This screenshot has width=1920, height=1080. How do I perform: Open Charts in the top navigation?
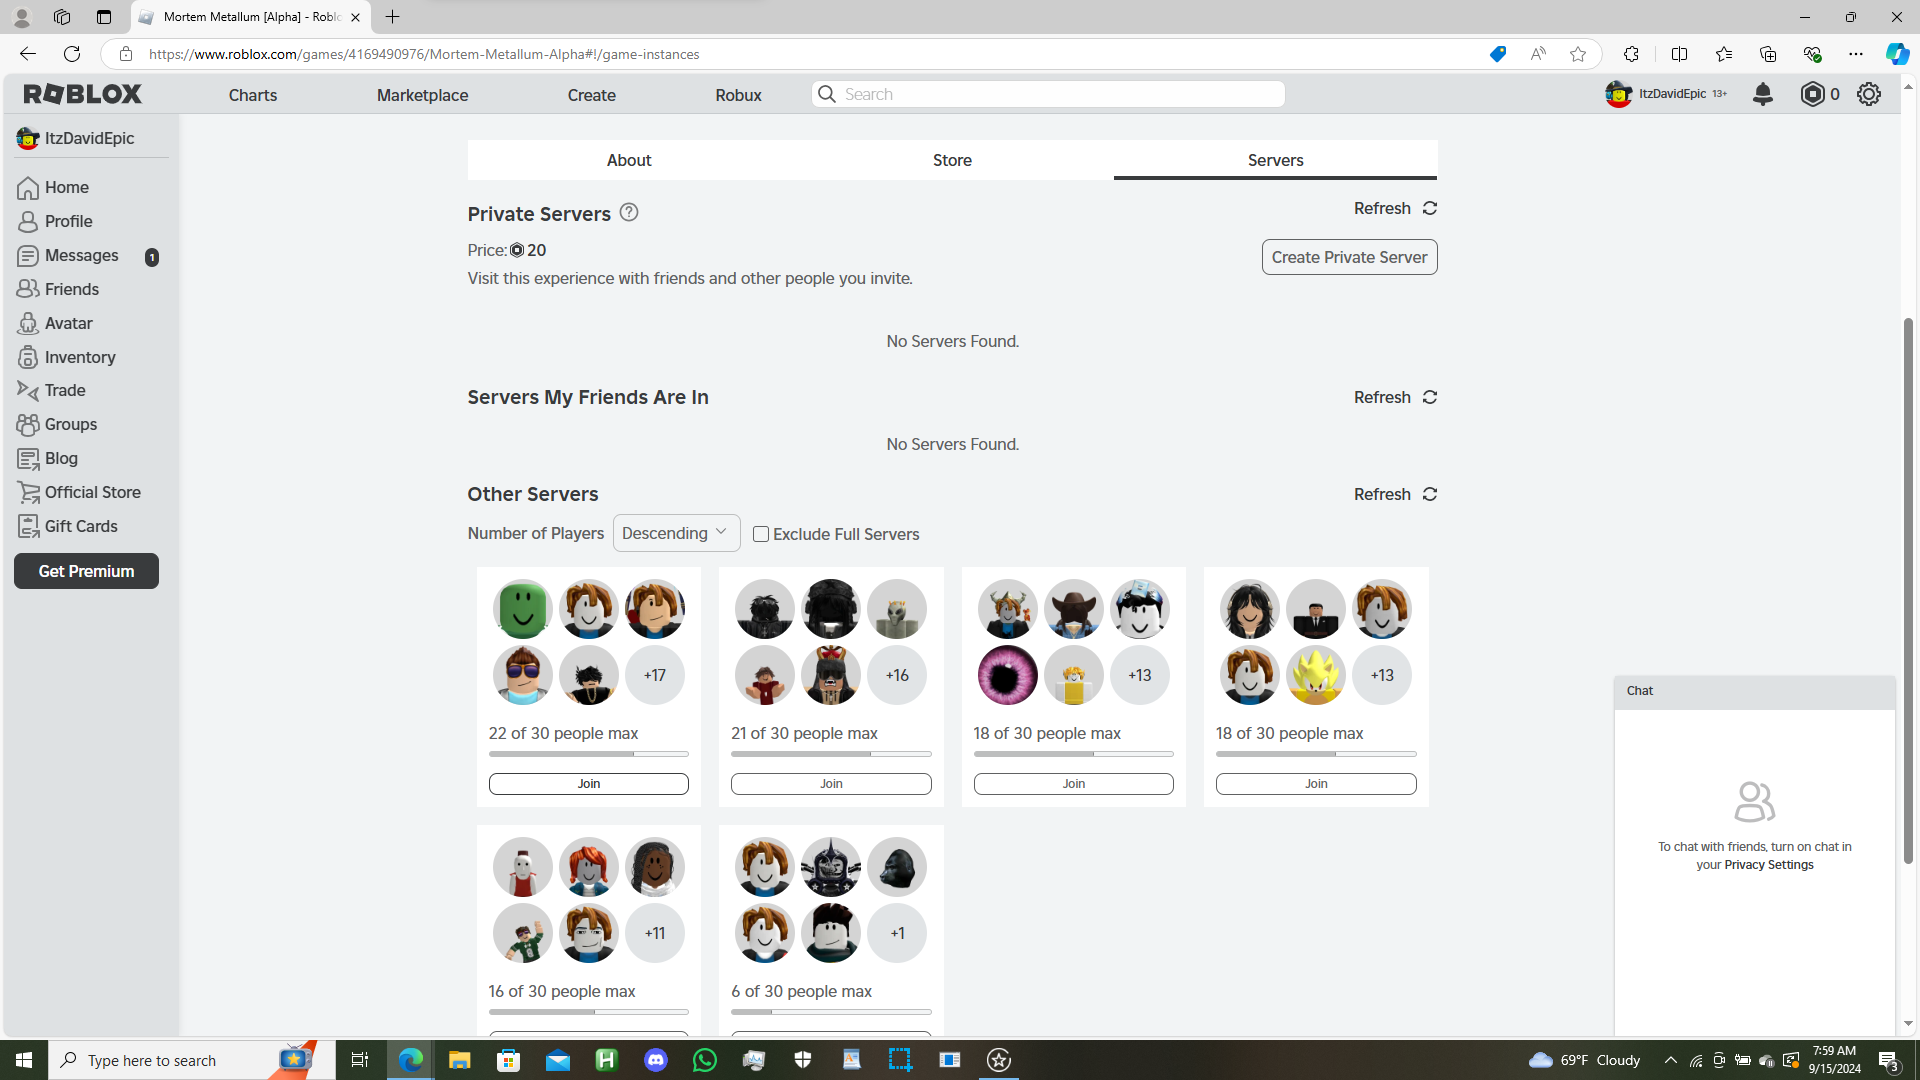coord(253,95)
